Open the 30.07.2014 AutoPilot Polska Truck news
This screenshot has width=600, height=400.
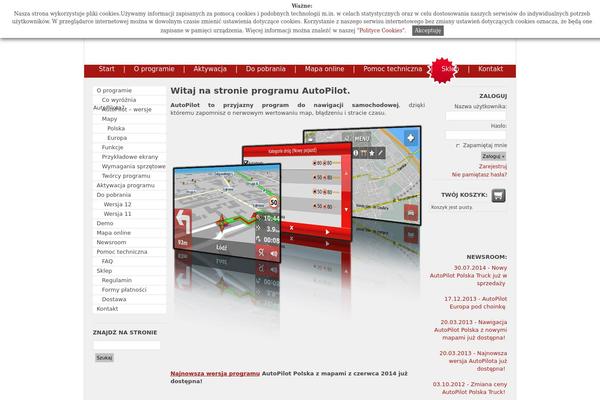468,276
